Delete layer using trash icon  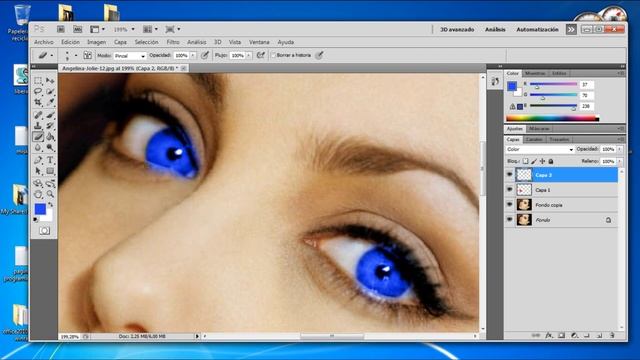612,335
